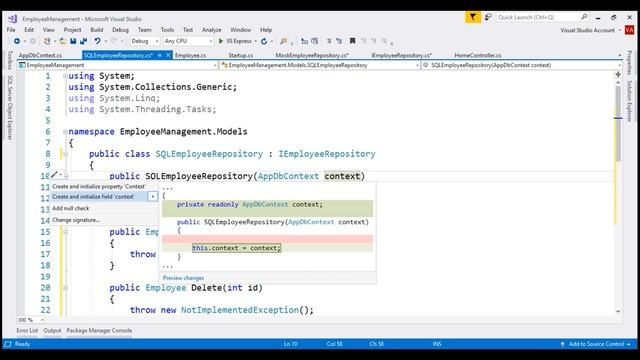The height and width of the screenshot is (360, 640).
Task: Click the increase indent toolbar icon
Action: (339, 41)
